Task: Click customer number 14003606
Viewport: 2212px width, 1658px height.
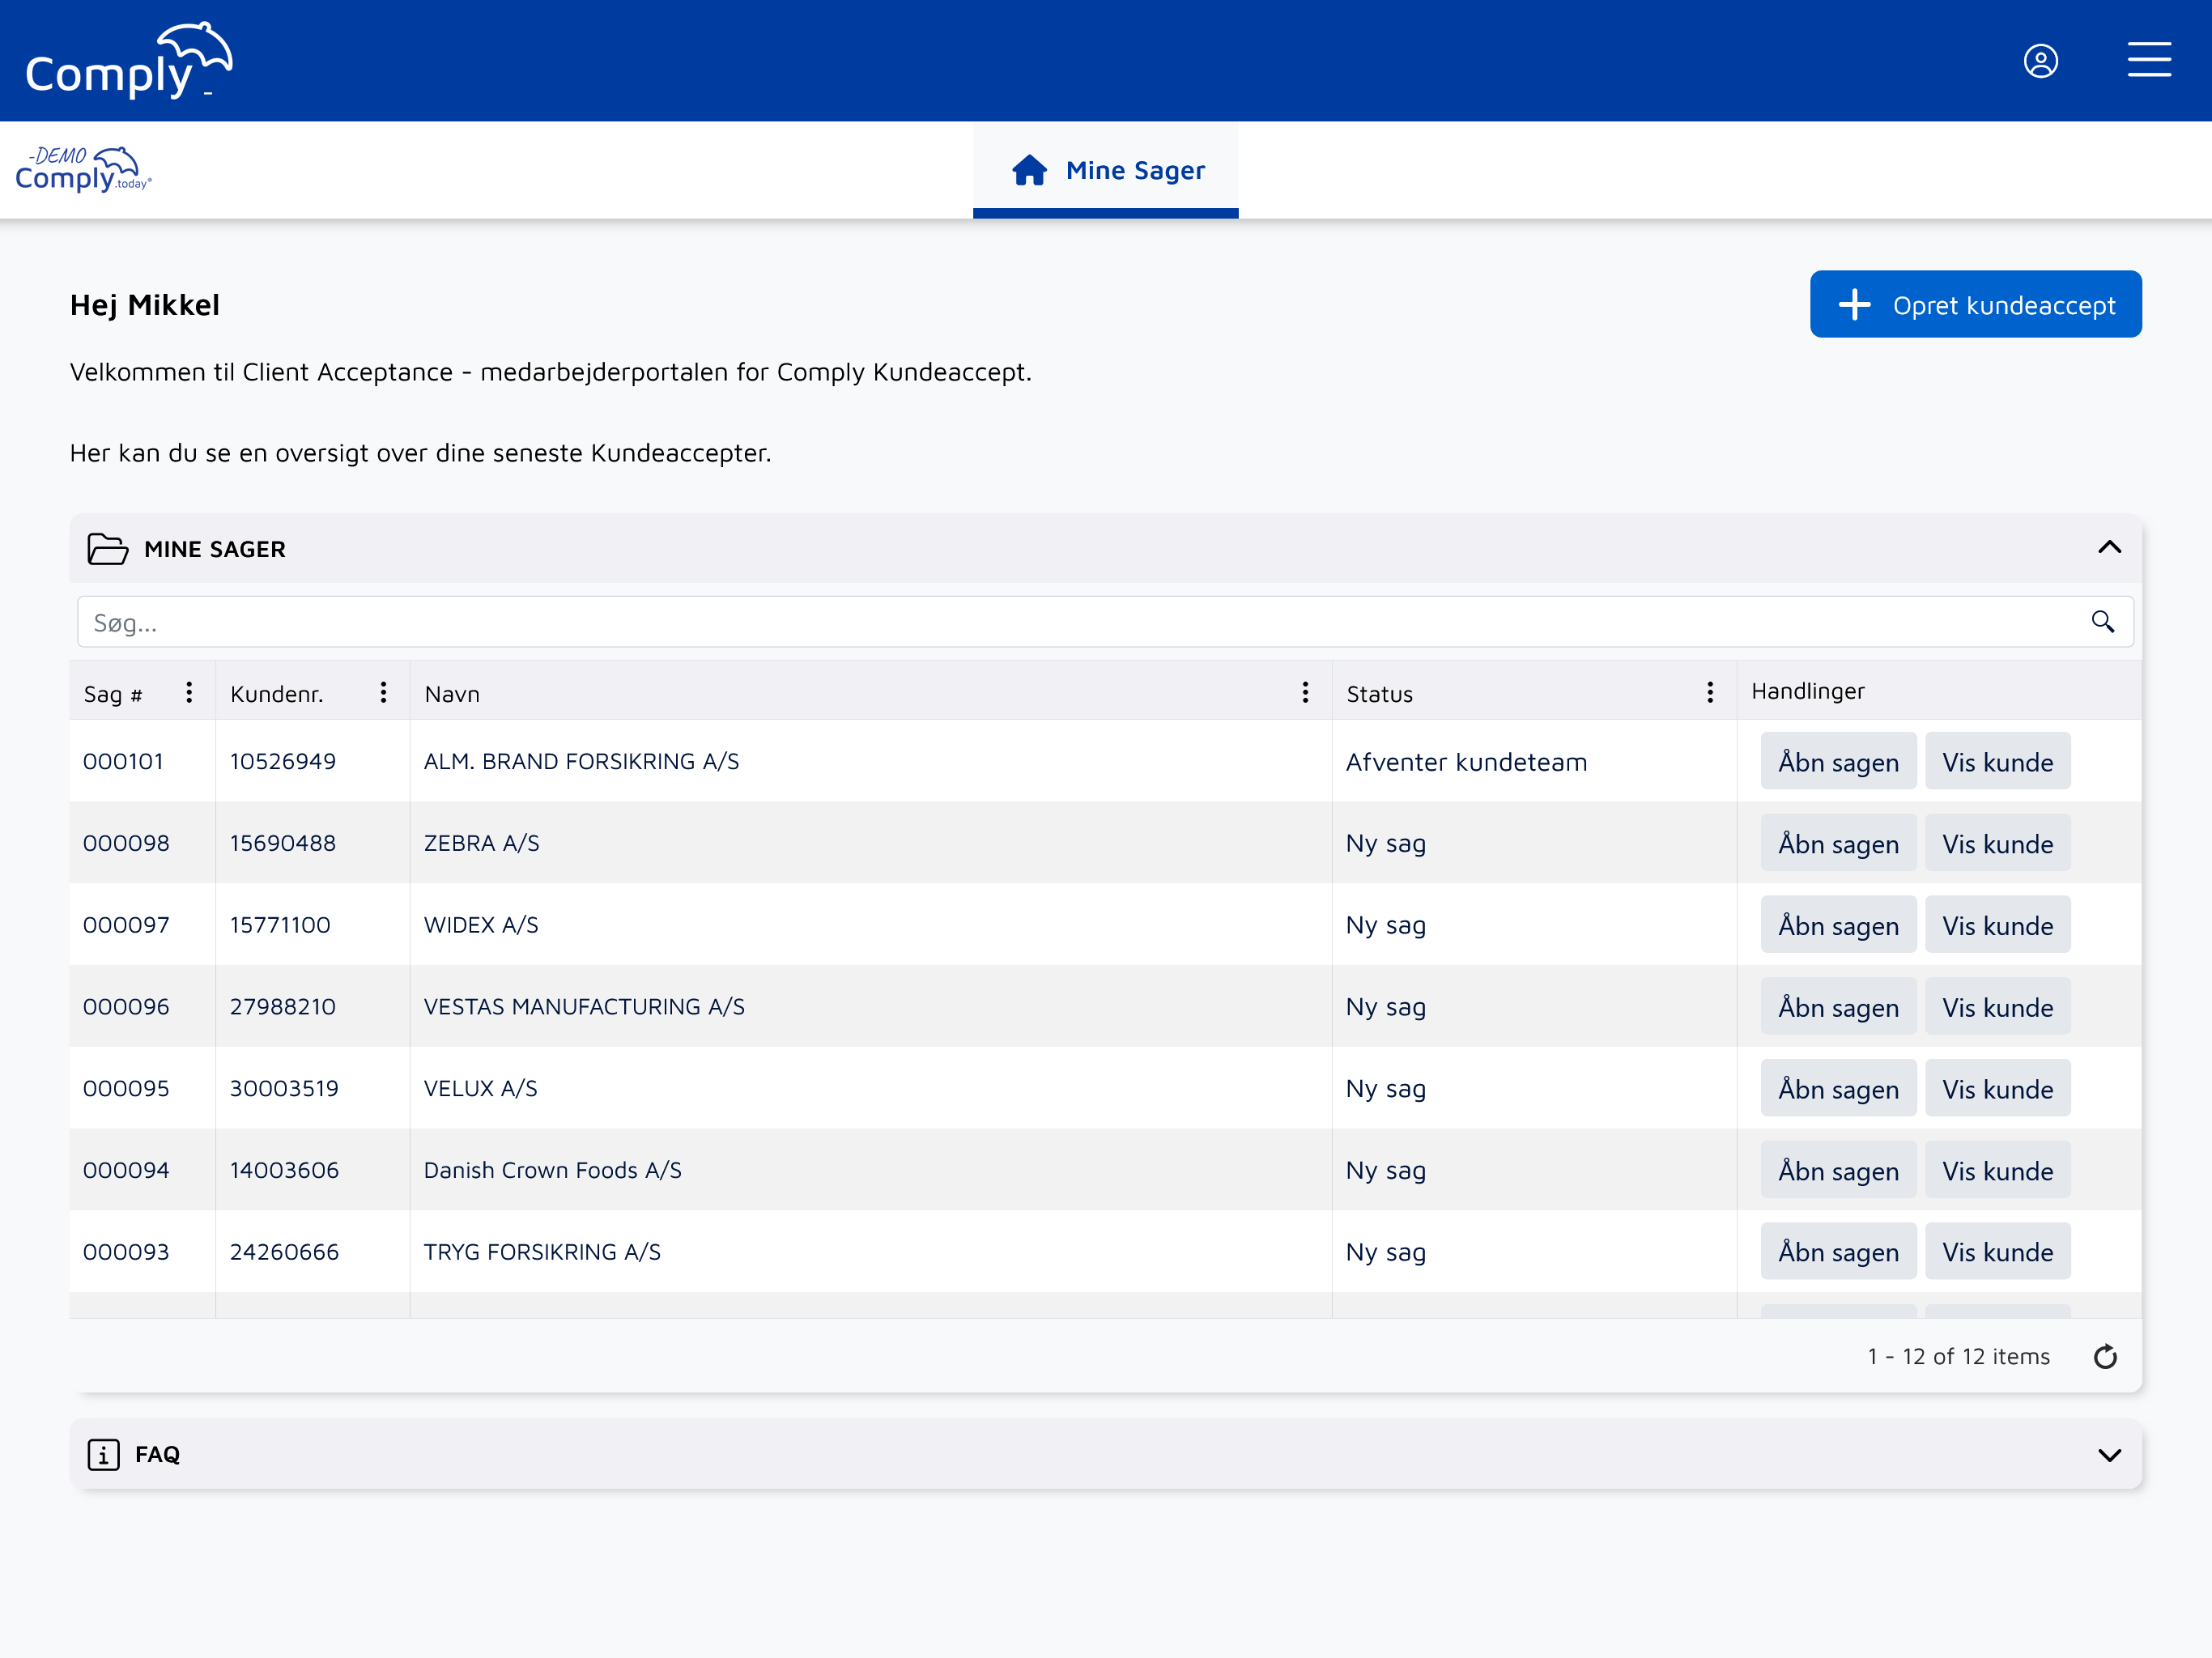Action: pos(284,1170)
